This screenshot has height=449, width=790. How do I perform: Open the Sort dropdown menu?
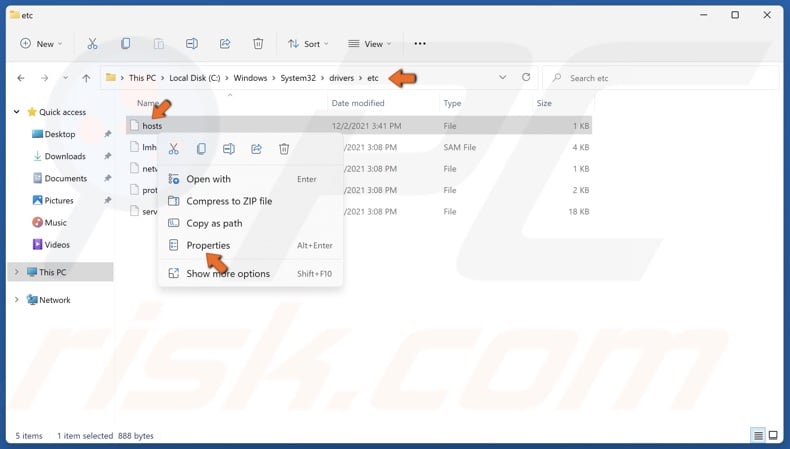click(308, 44)
